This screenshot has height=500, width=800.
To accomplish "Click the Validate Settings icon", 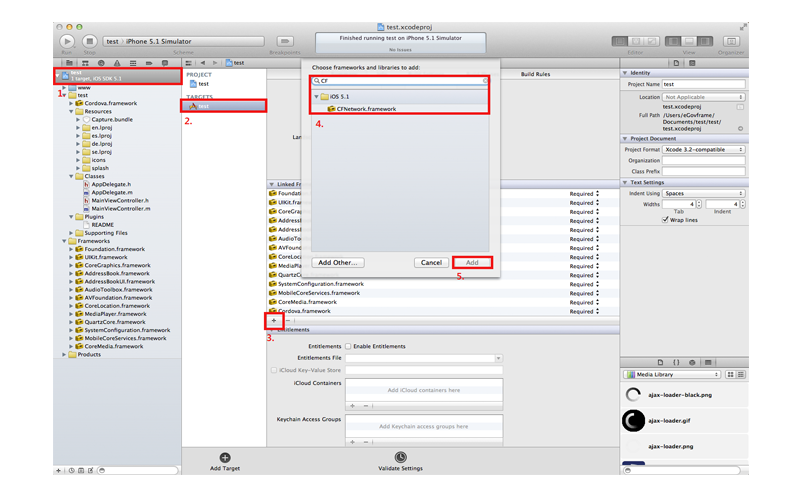I will click(400, 458).
